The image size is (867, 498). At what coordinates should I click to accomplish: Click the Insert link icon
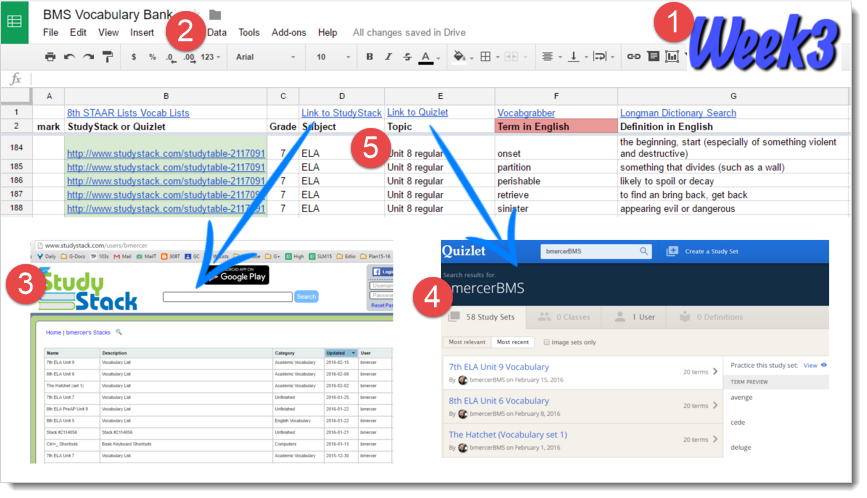click(634, 56)
